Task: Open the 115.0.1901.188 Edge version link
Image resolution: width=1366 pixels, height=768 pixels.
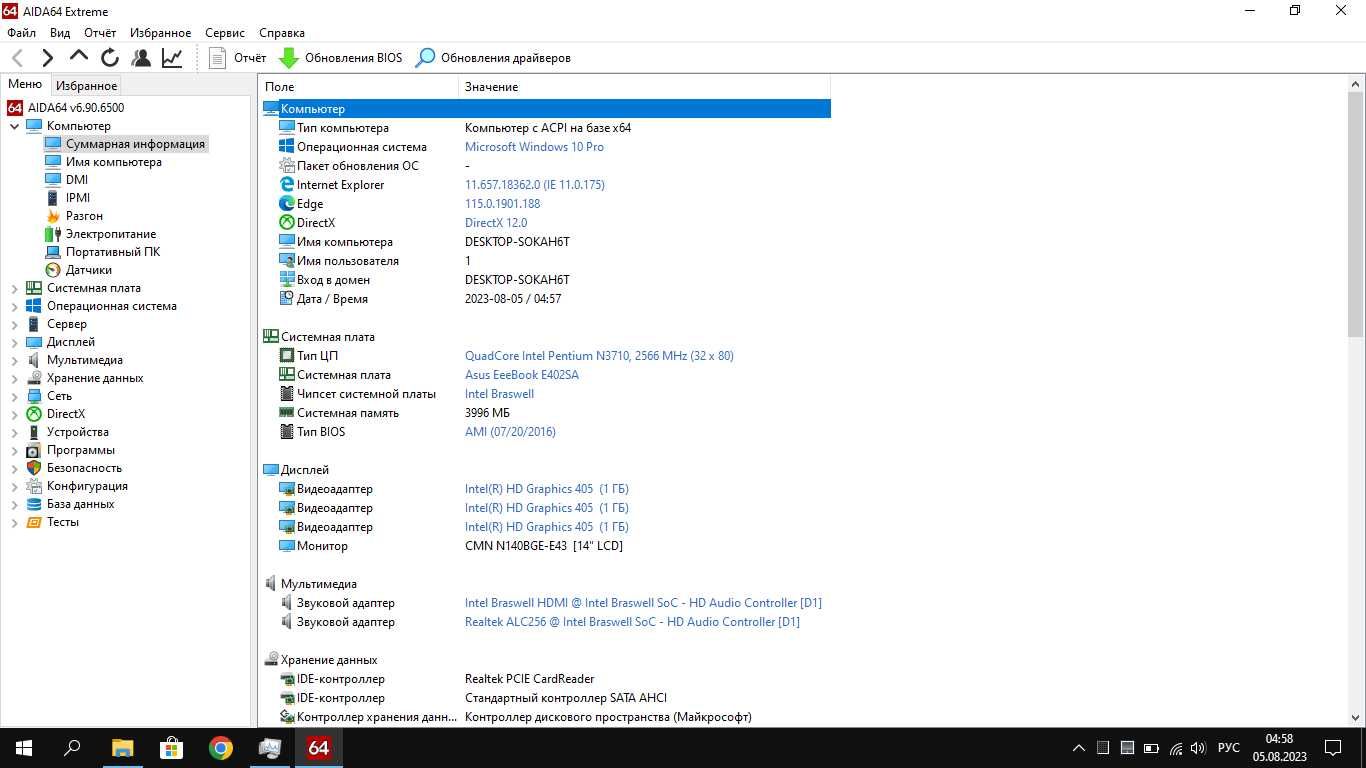Action: [x=502, y=204]
